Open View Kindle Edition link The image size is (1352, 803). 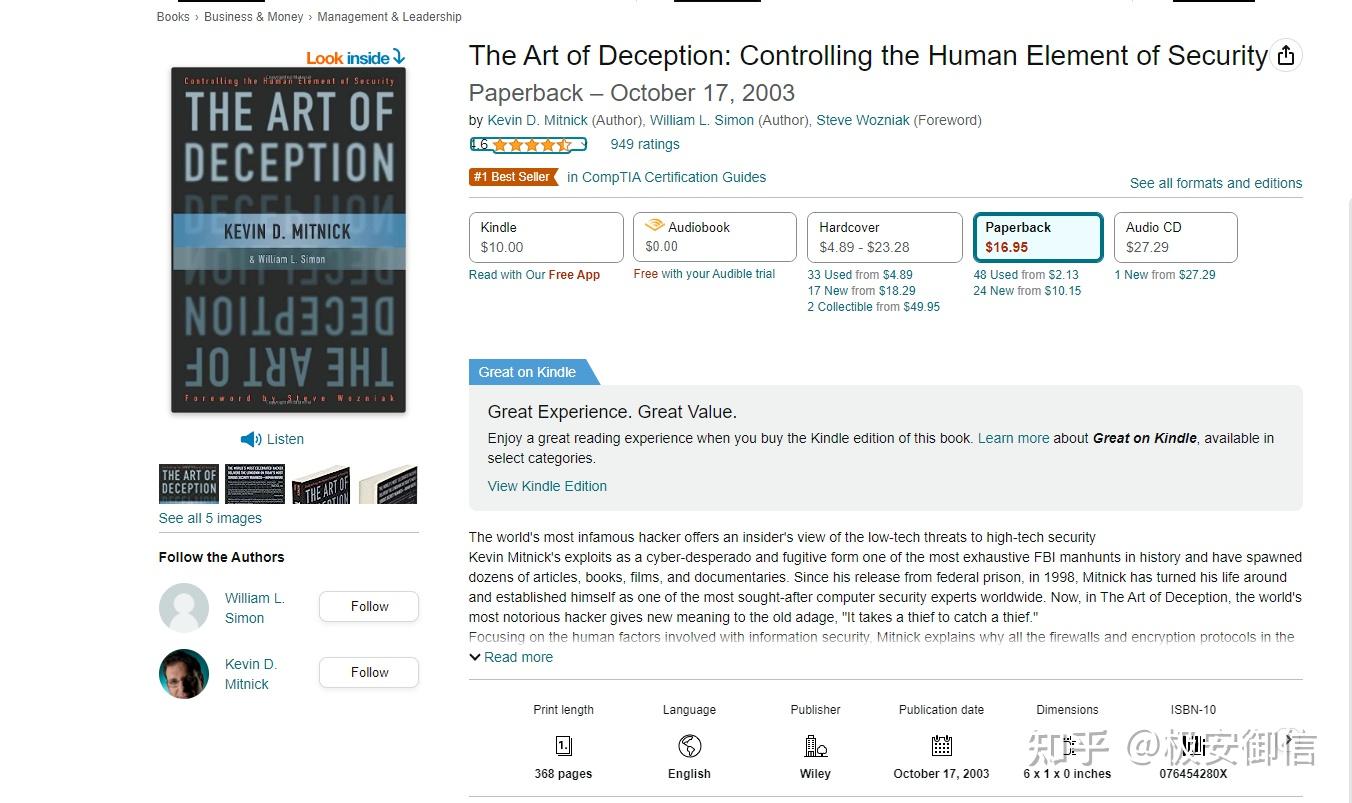[547, 486]
